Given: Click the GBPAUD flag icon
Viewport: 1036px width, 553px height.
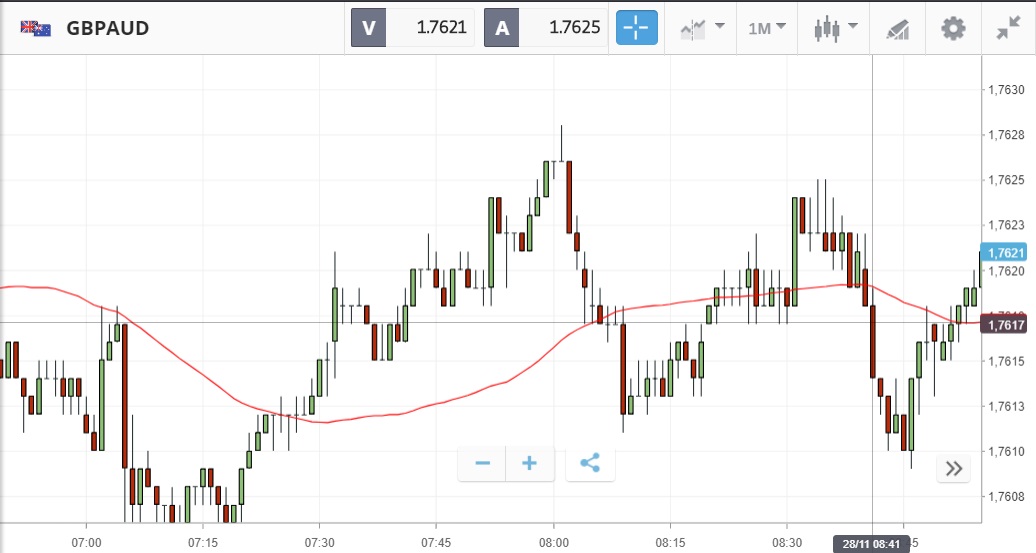Looking at the screenshot, I should [35, 28].
